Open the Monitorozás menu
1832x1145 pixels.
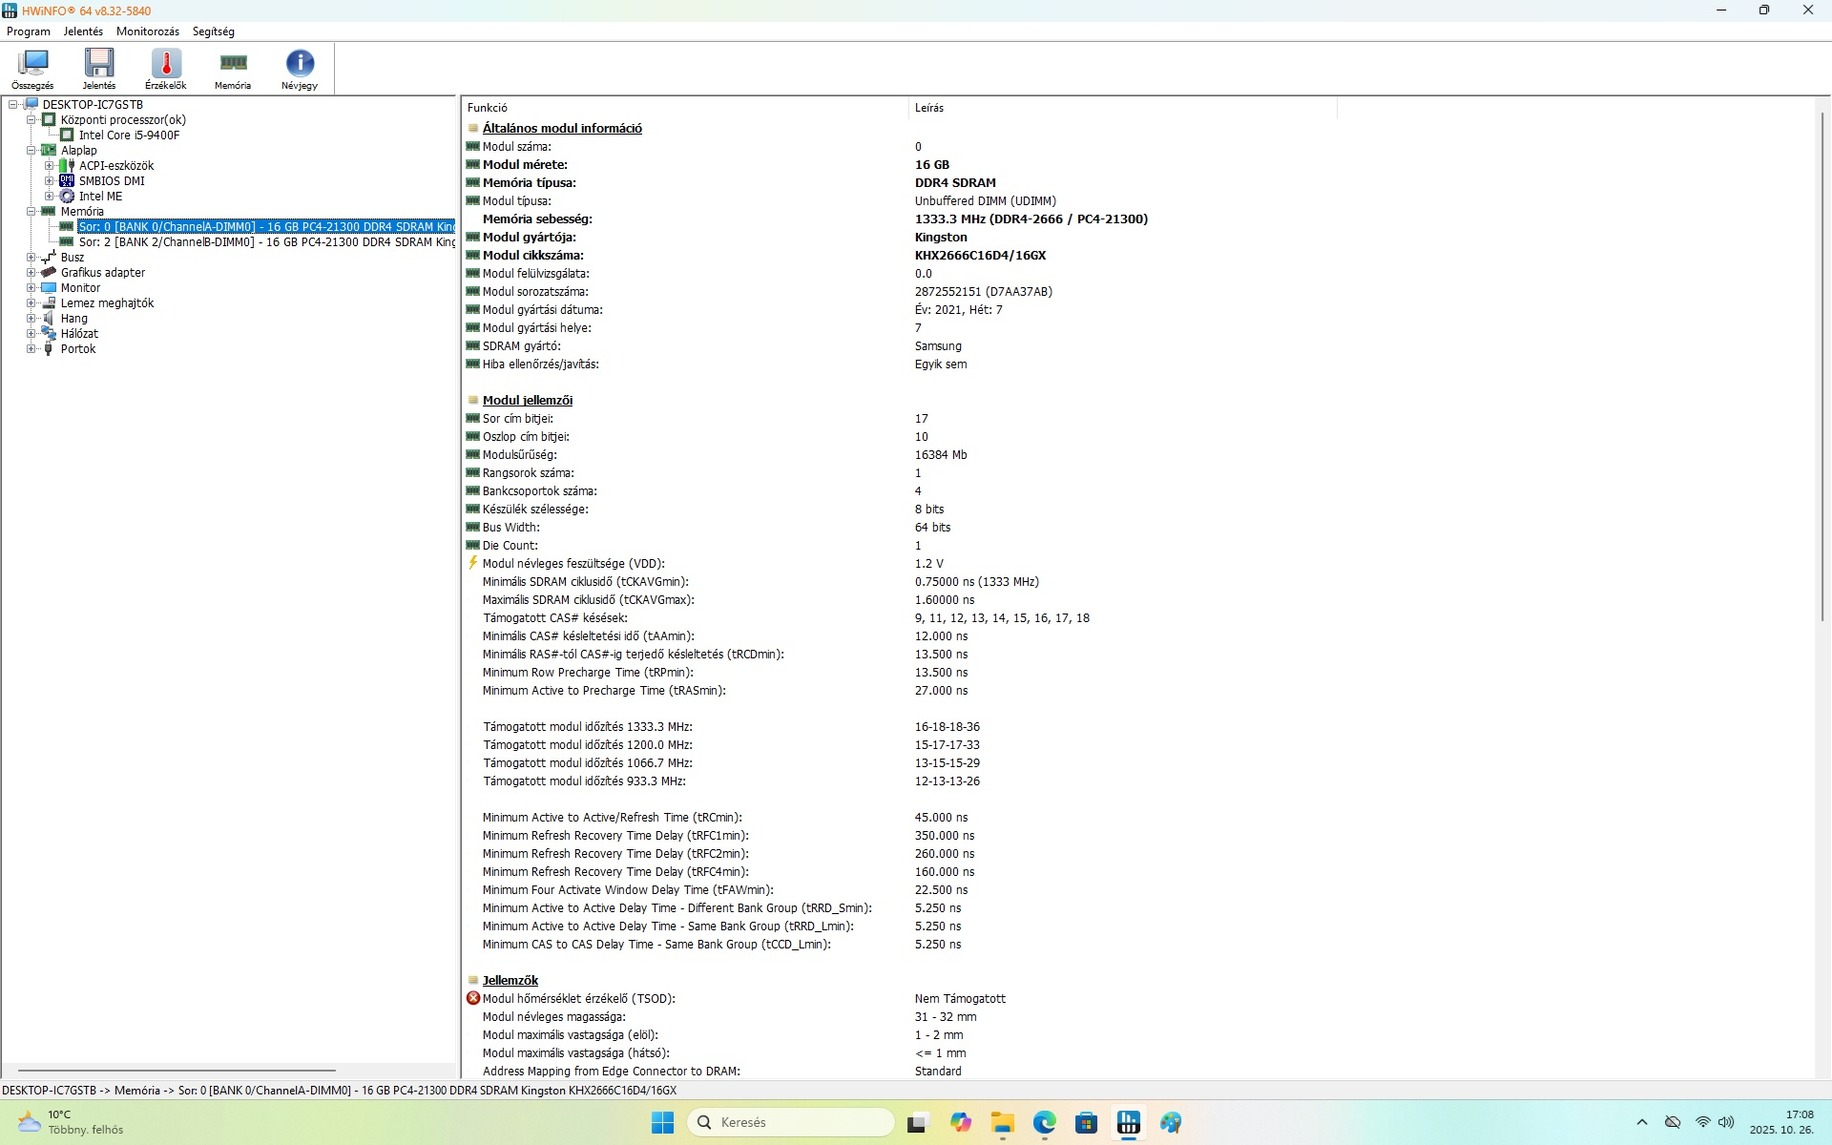tap(148, 31)
